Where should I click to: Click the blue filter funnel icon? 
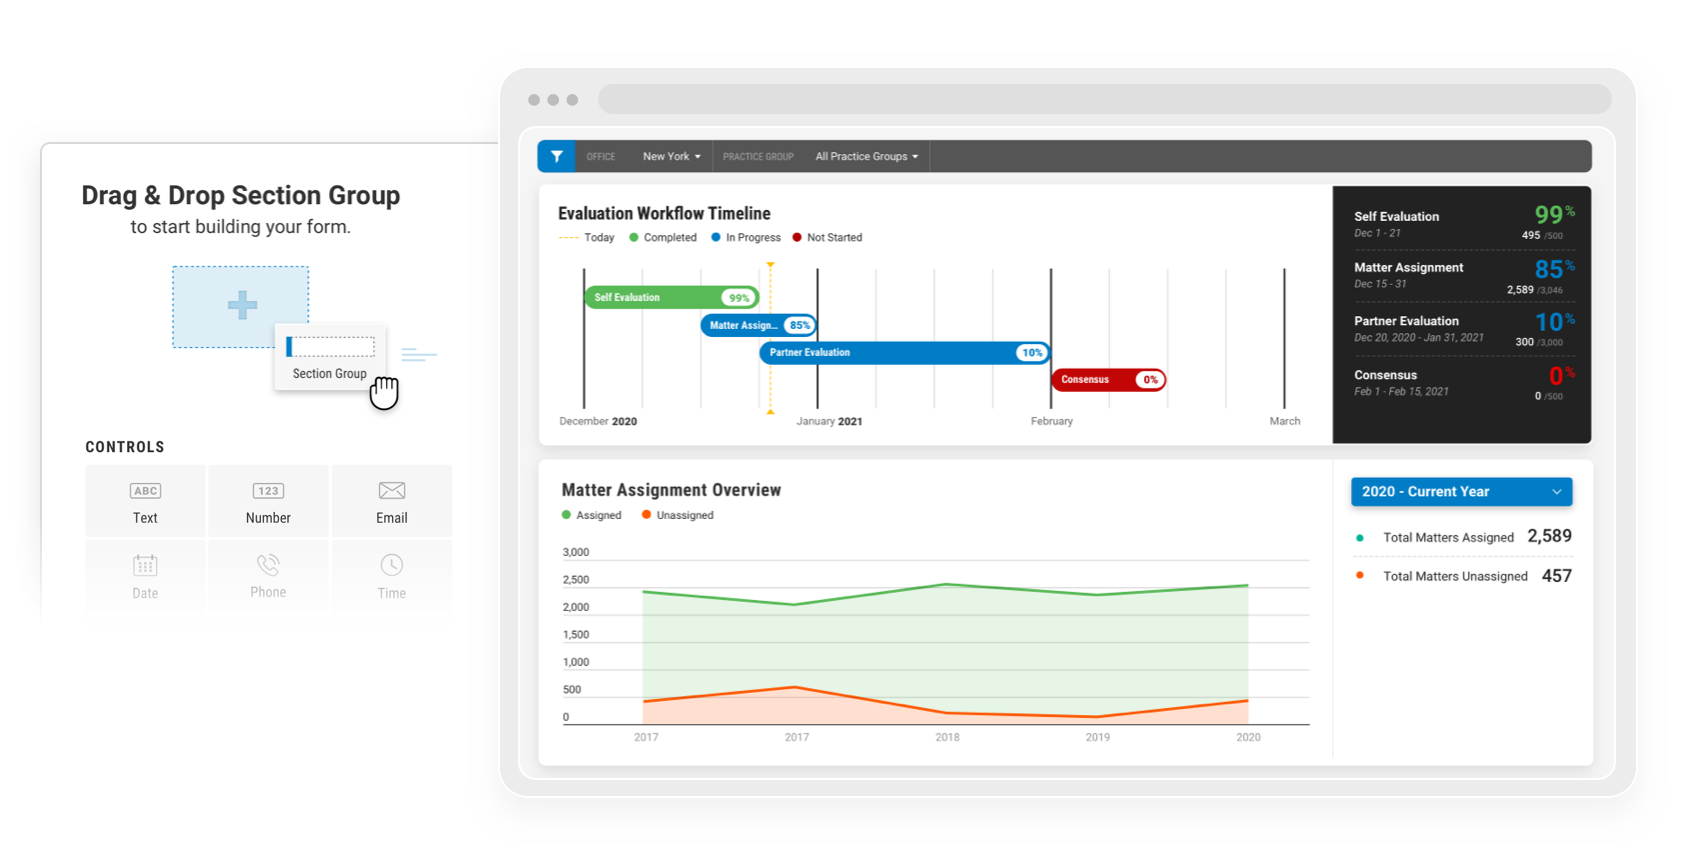tap(557, 156)
